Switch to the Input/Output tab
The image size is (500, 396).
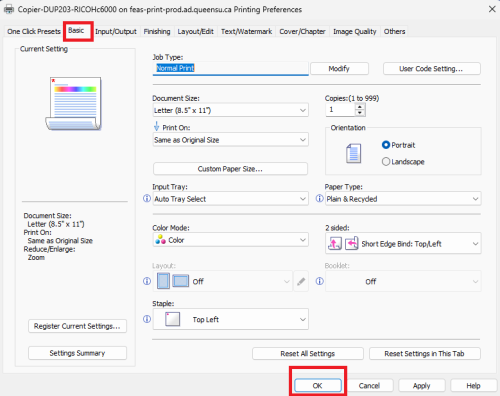click(x=116, y=31)
